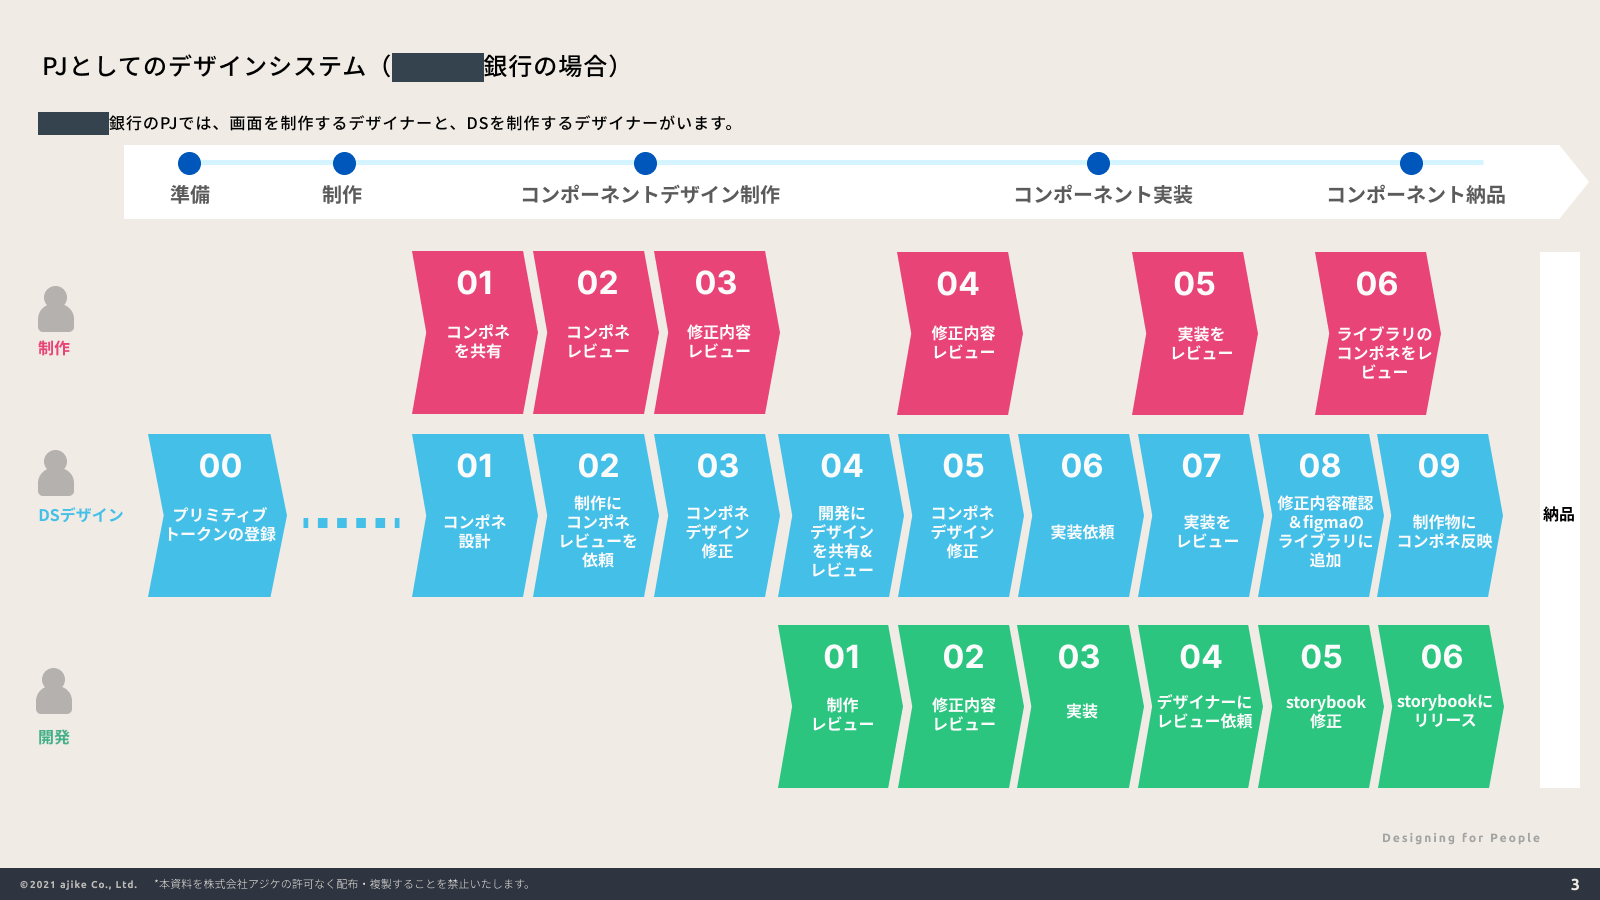Click the コンポーネント納品 timeline dot
This screenshot has height=900, width=1600.
pyautogui.click(x=1411, y=163)
